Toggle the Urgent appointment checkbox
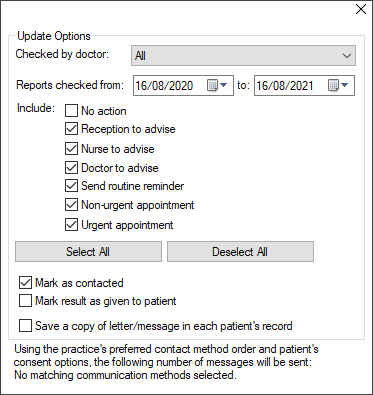 tap(71, 225)
